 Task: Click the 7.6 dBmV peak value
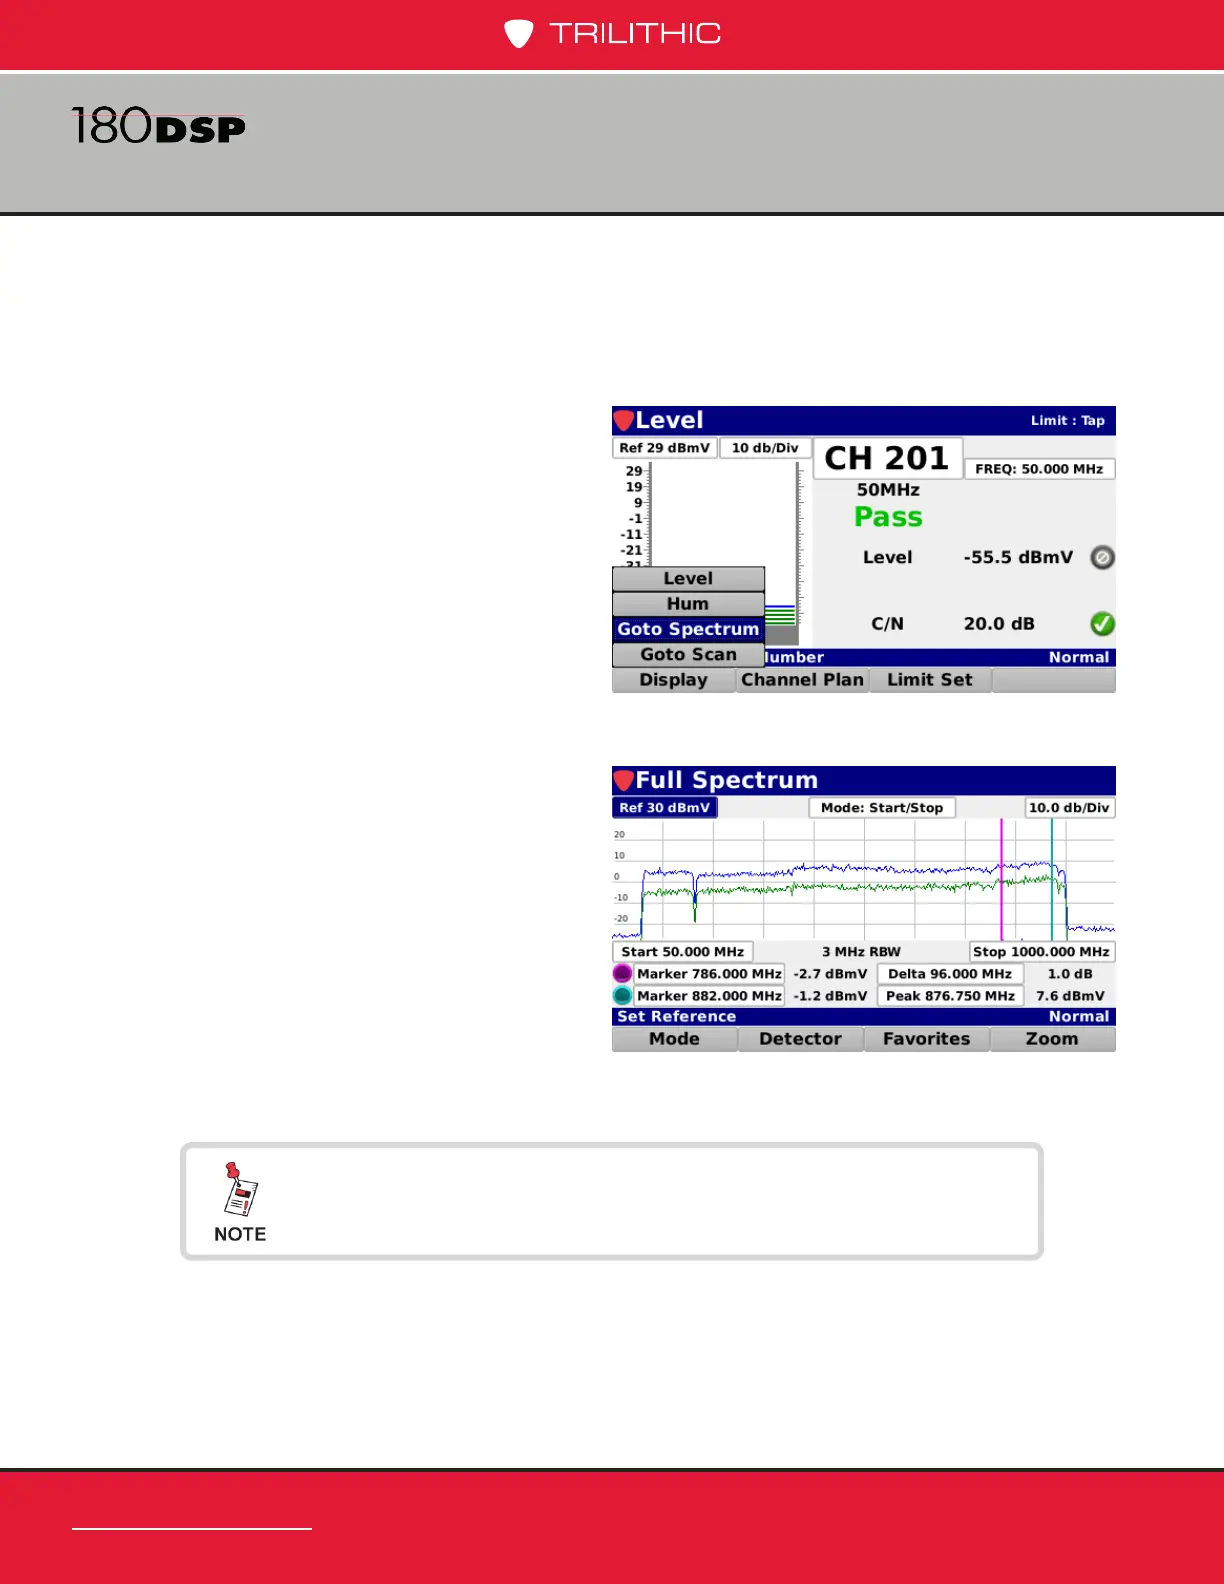[x=1070, y=996]
